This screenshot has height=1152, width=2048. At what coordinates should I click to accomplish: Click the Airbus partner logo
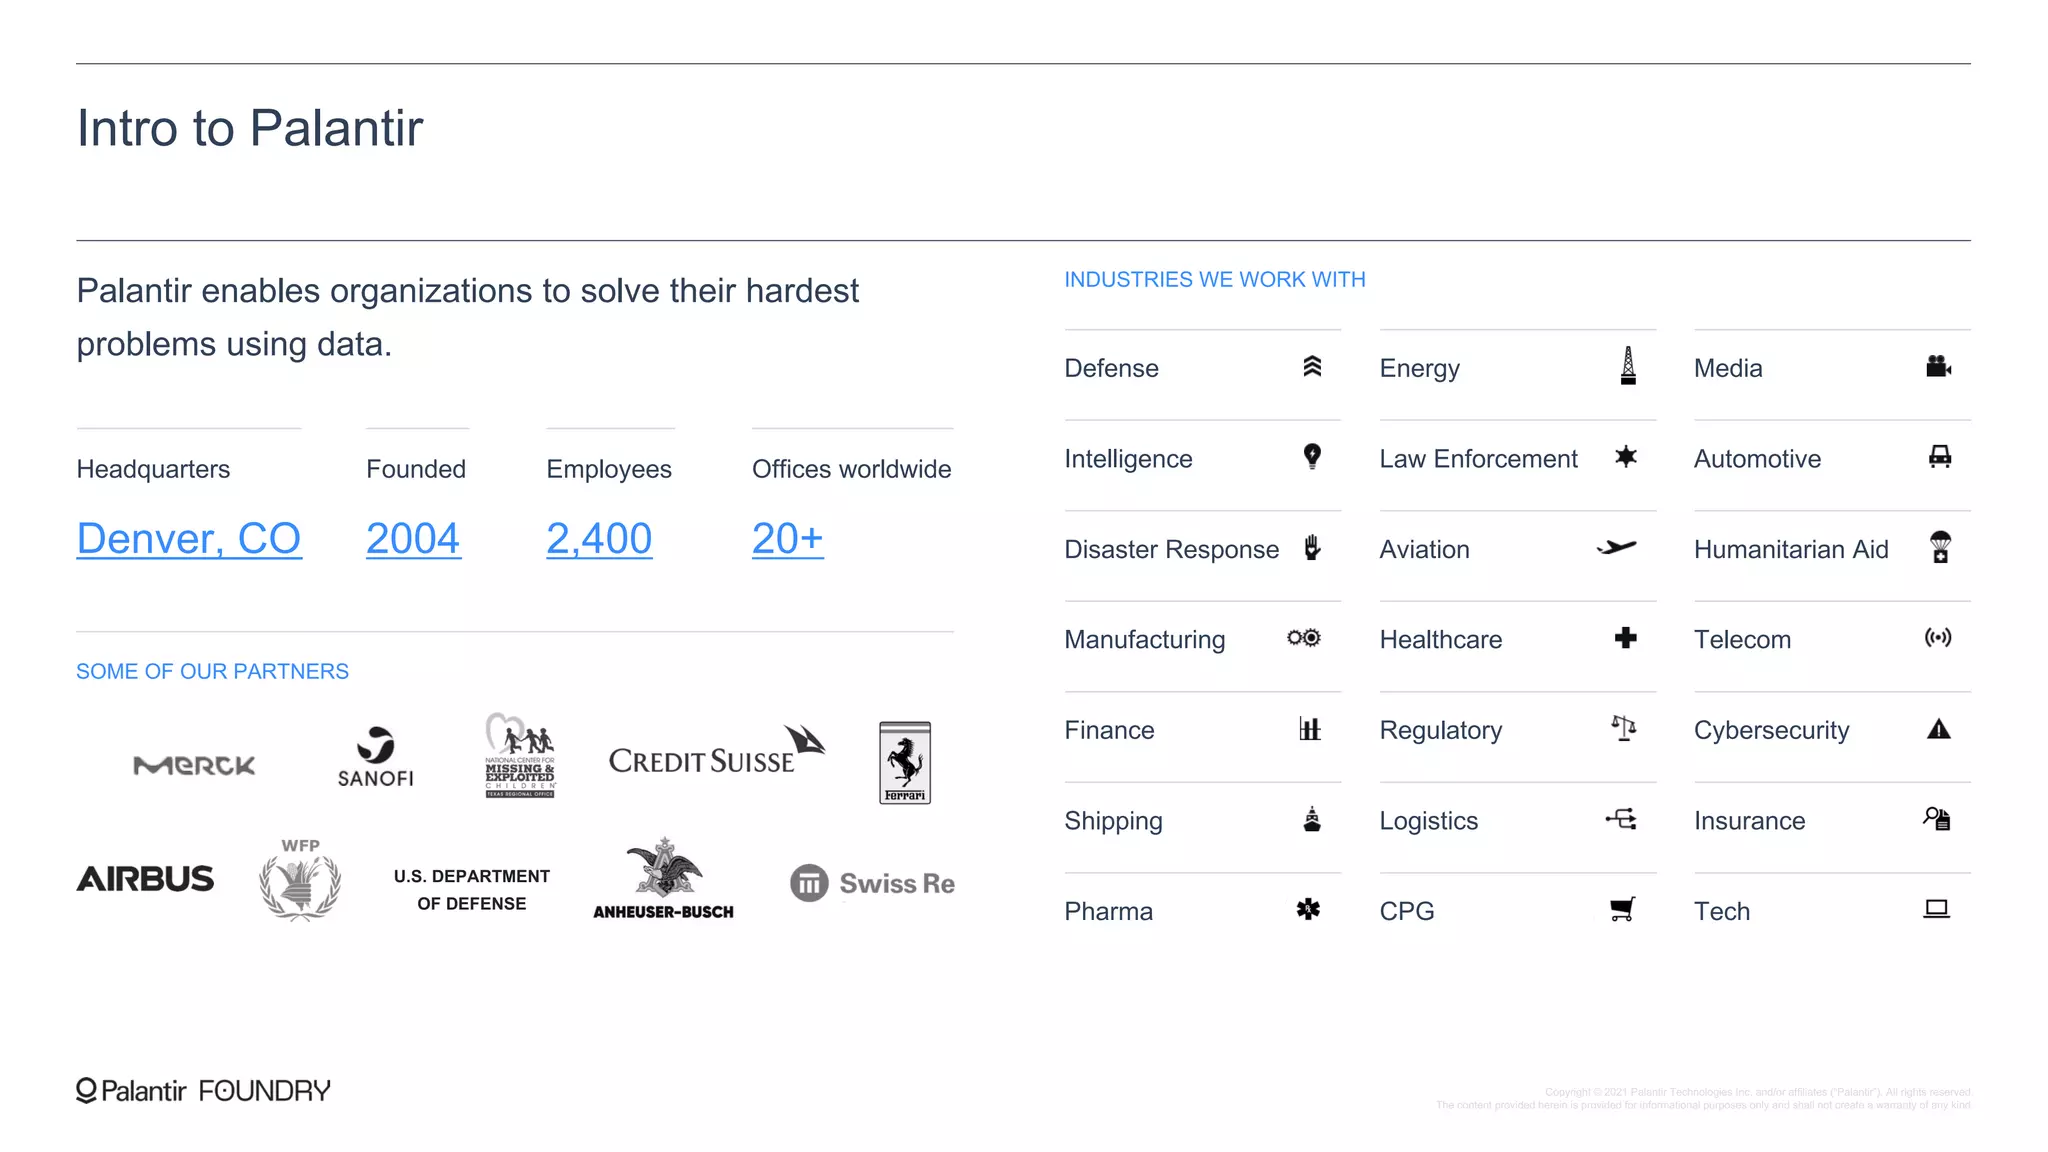[146, 879]
